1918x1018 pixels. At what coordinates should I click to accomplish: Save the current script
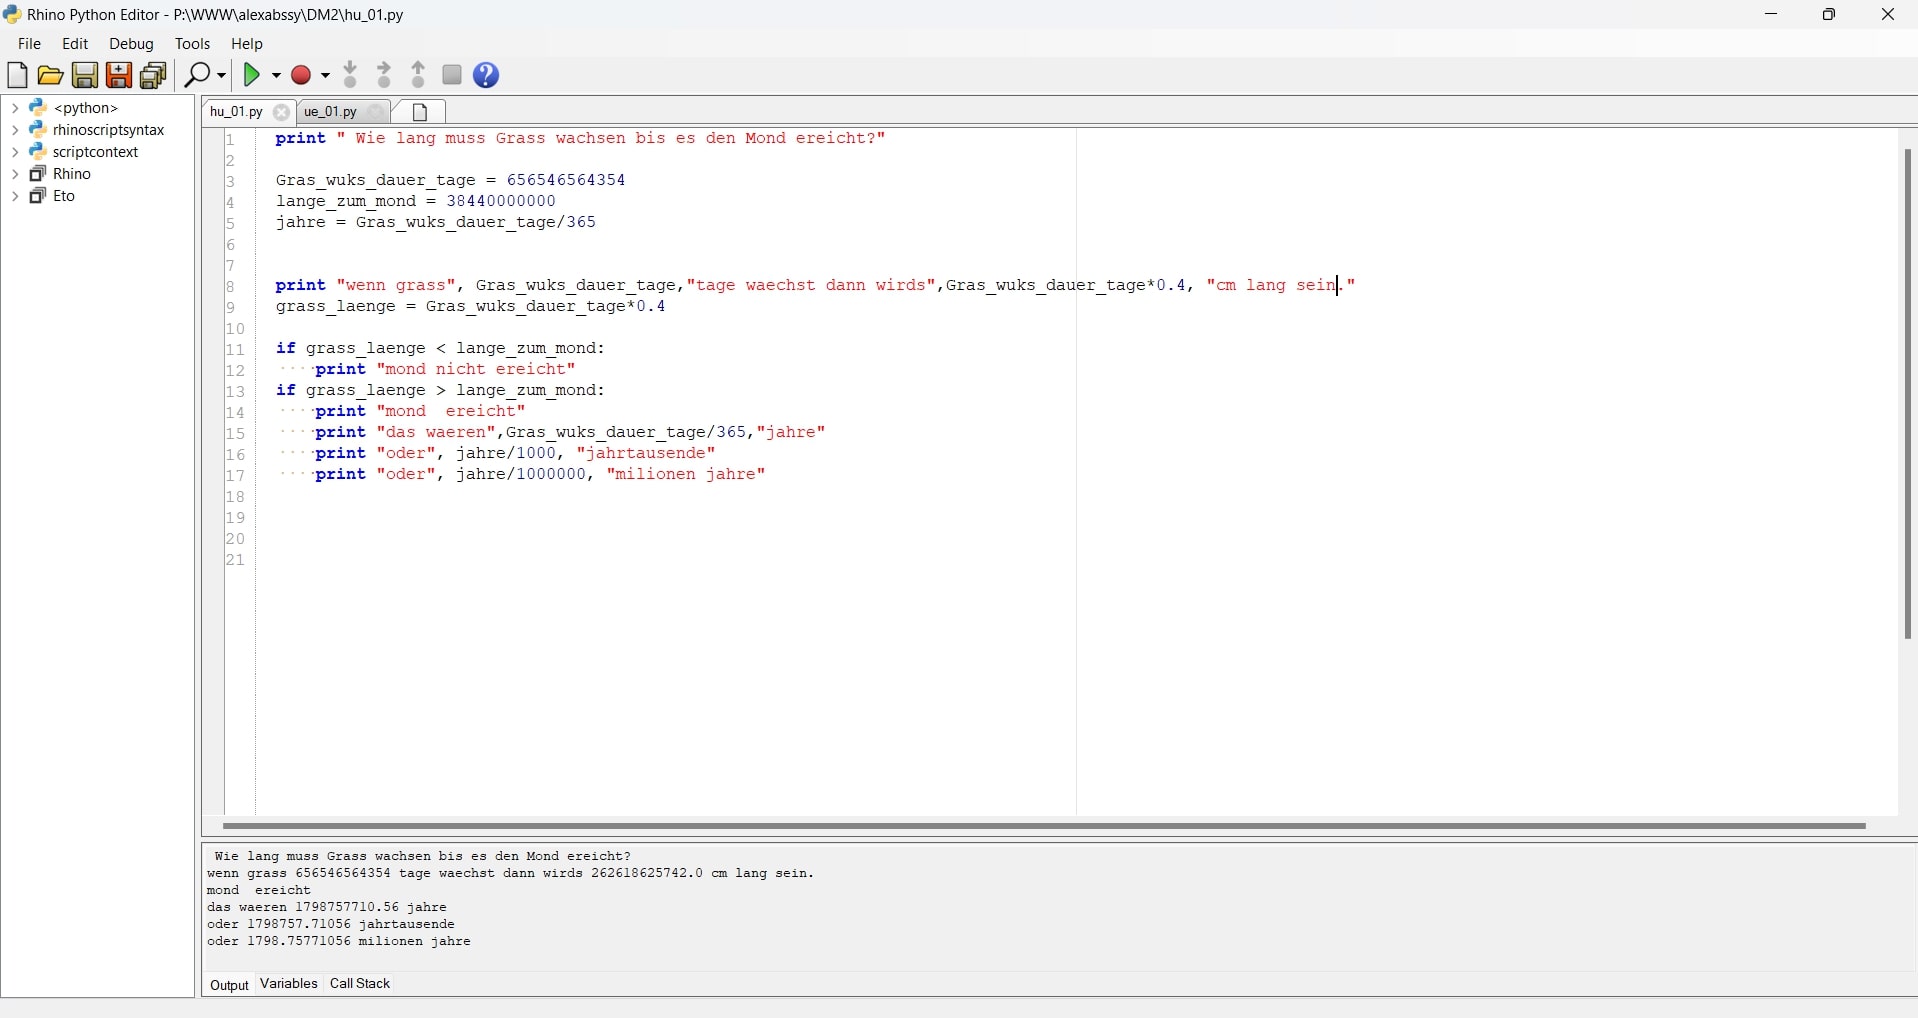(x=84, y=75)
